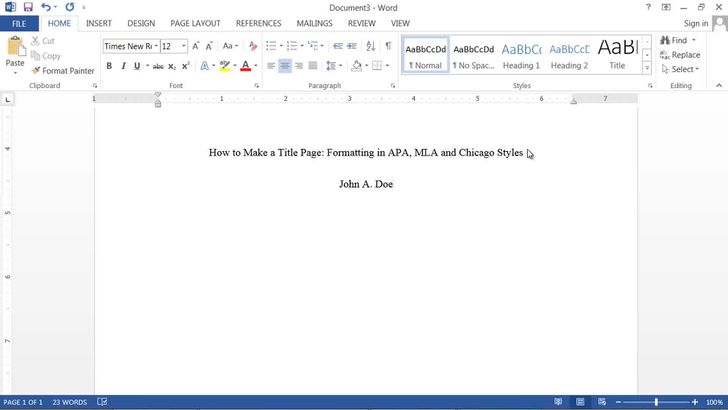Switch to the DESIGN tab
This screenshot has height=410, width=728.
pyautogui.click(x=141, y=23)
